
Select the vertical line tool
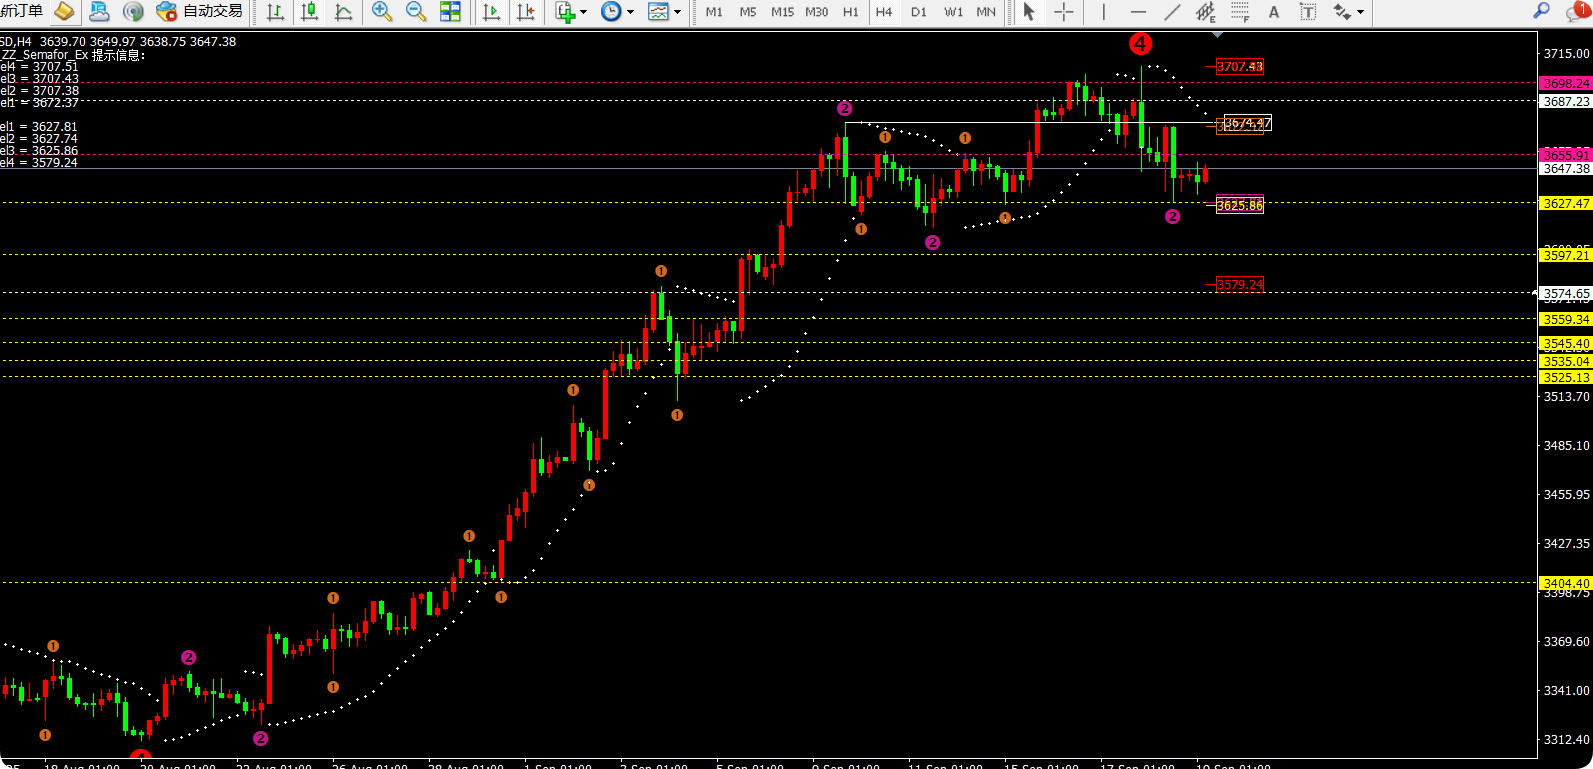pos(1103,12)
